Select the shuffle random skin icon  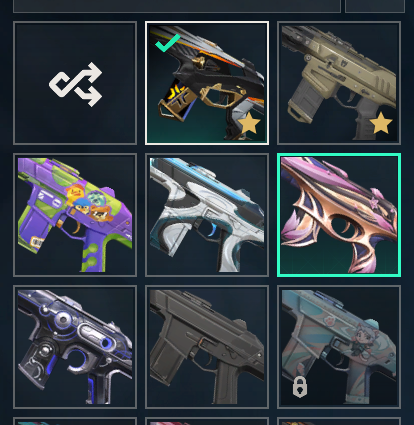[x=75, y=84]
